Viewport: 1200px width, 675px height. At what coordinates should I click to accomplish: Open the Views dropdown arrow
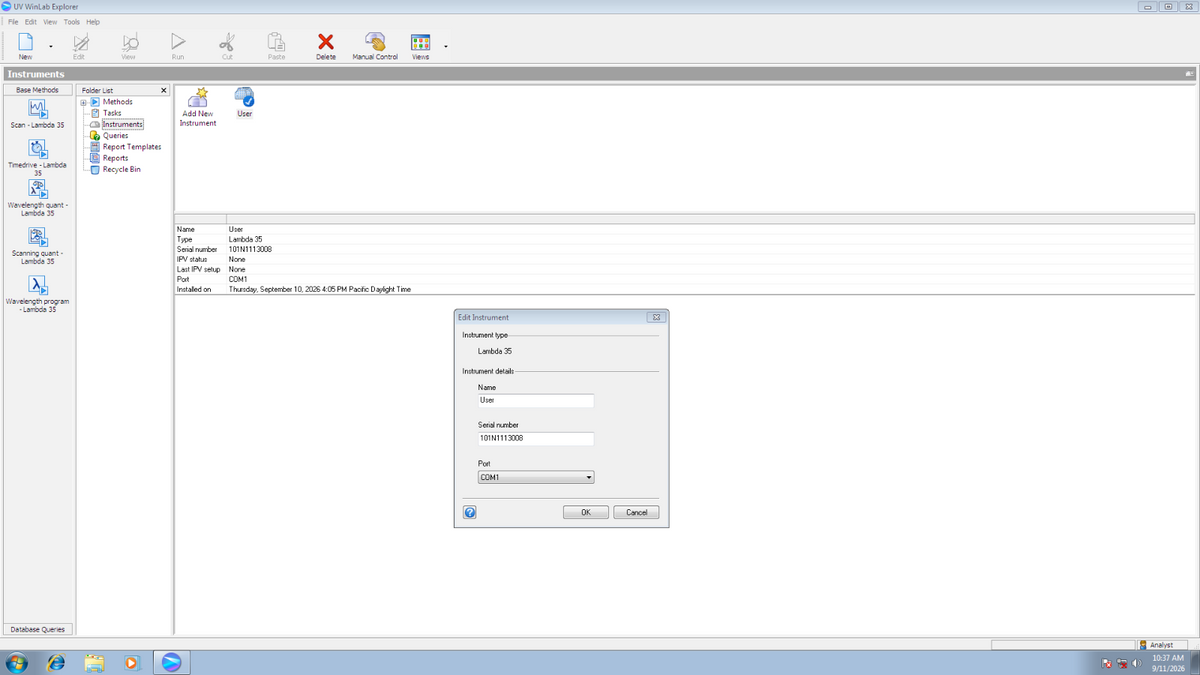coord(445,46)
